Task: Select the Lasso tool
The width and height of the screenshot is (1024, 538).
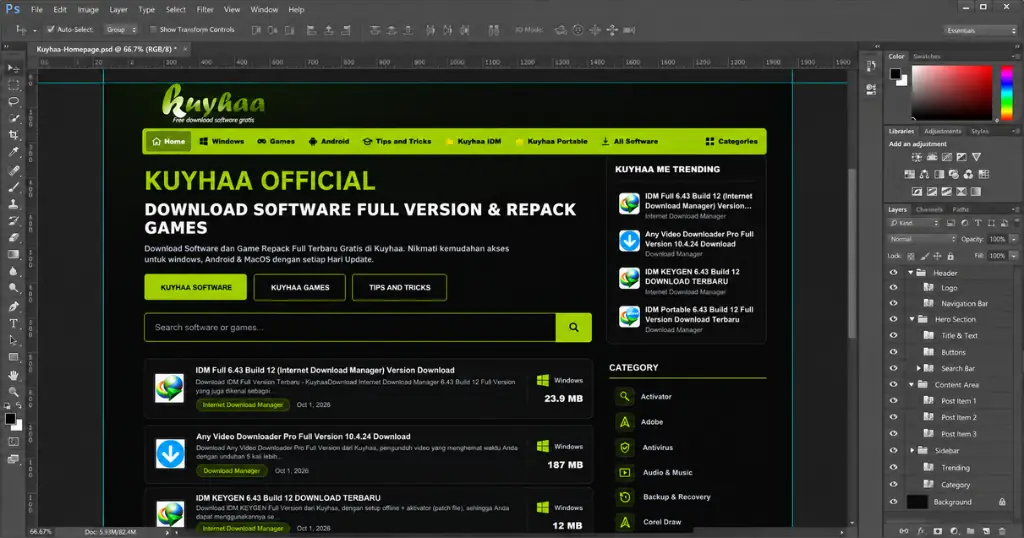Action: (x=13, y=101)
